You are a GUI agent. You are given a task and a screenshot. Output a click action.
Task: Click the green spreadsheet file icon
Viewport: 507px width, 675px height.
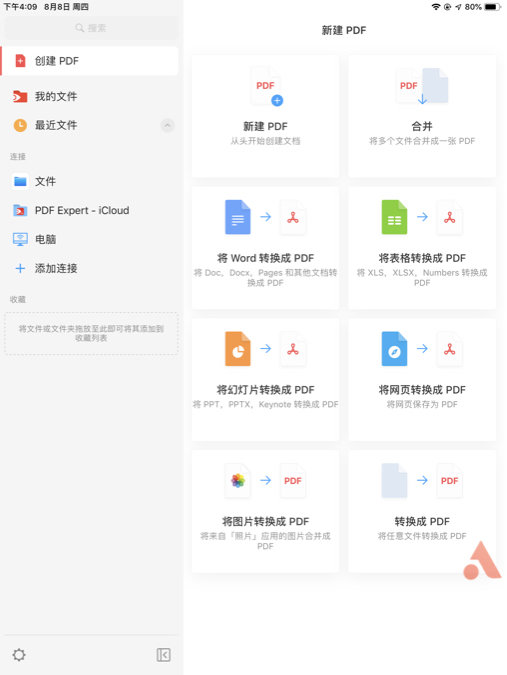[394, 217]
